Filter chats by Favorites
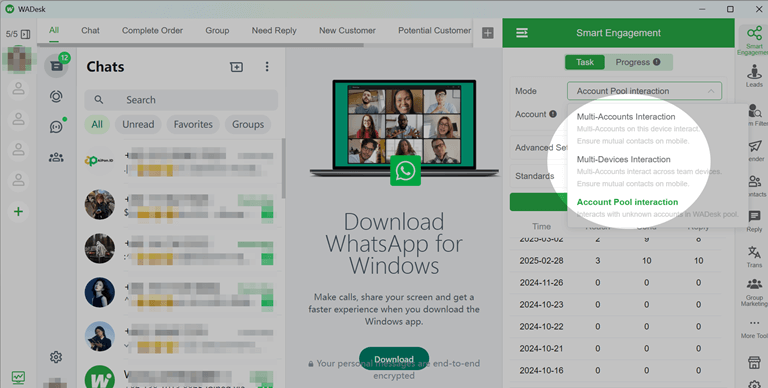768x388 pixels. [x=193, y=124]
